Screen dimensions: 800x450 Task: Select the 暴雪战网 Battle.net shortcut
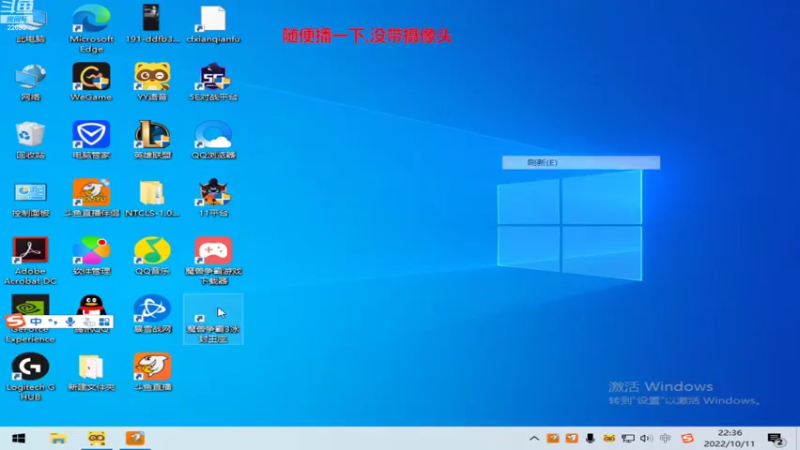pos(152,314)
